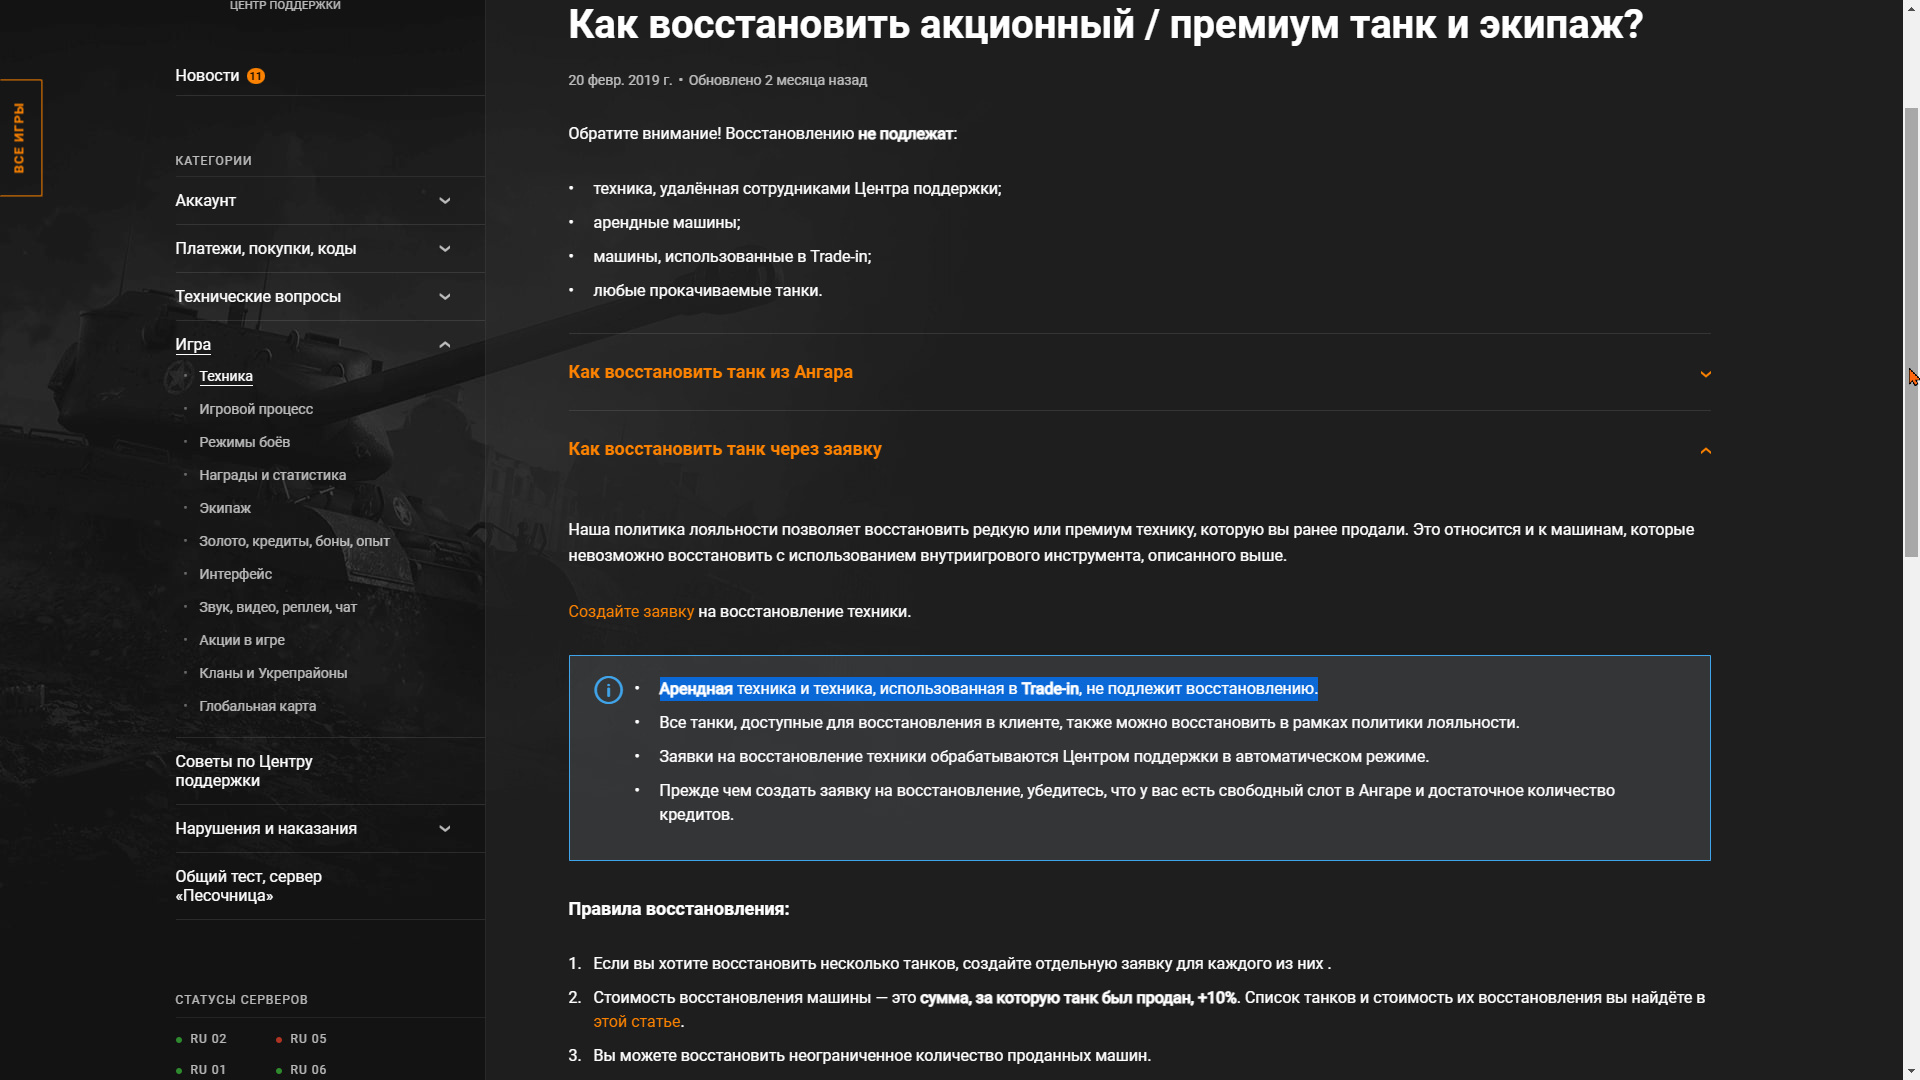Select Экипаж in the Игра submenu
1920x1080 pixels.
pos(225,508)
